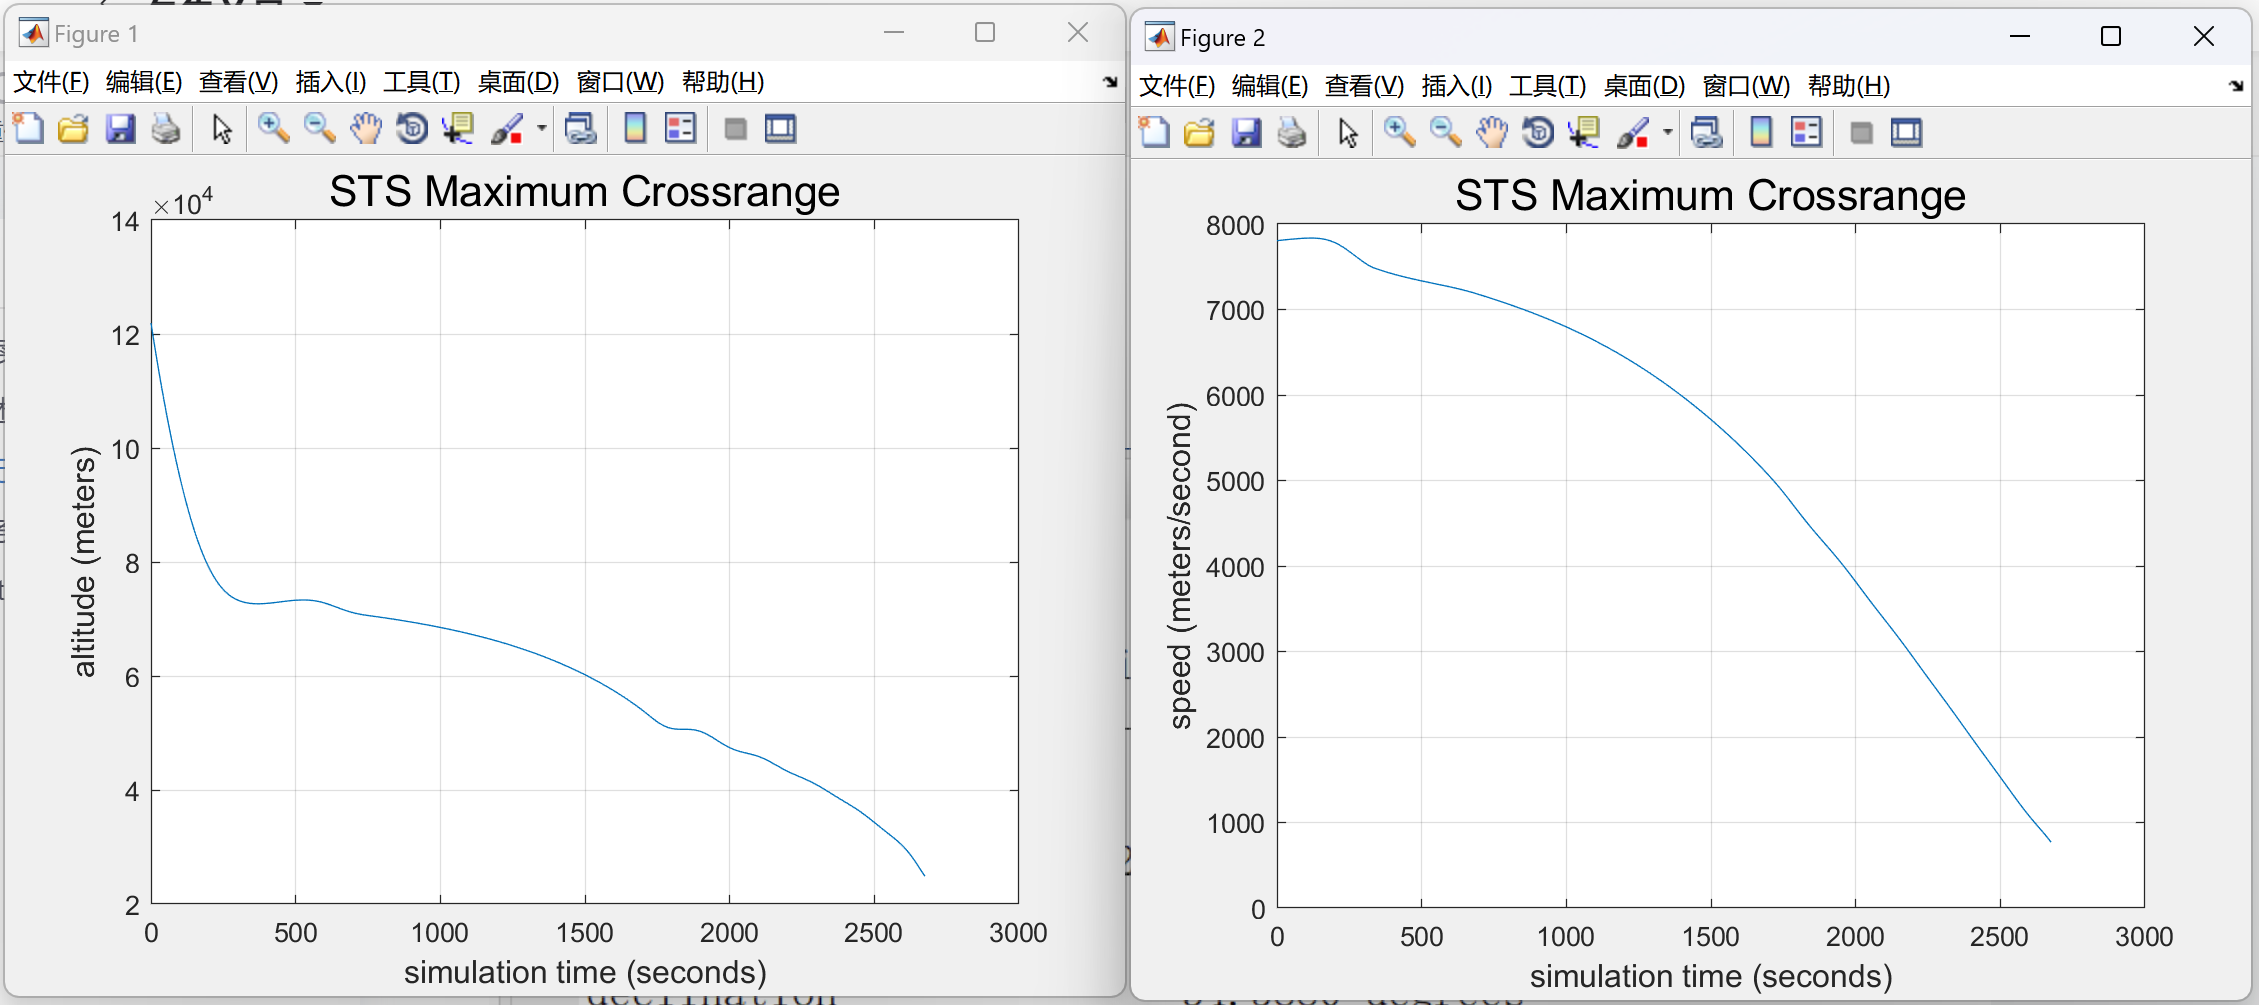This screenshot has width=2259, height=1005.
Task: Save figure icon in Figure 1
Action: pyautogui.click(x=120, y=129)
